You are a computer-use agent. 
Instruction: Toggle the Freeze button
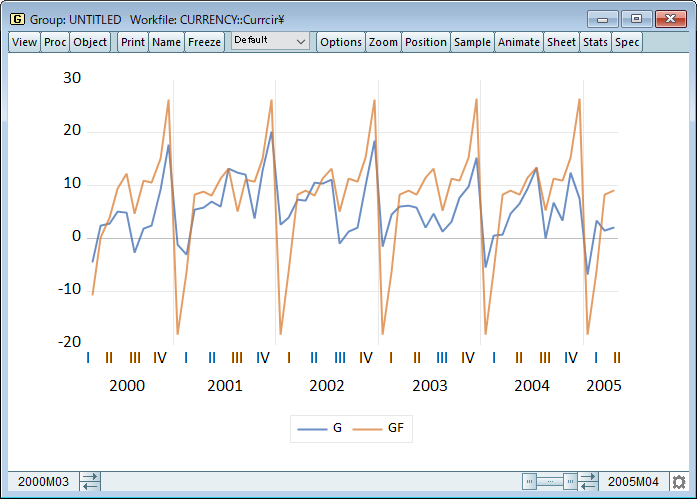[x=204, y=42]
